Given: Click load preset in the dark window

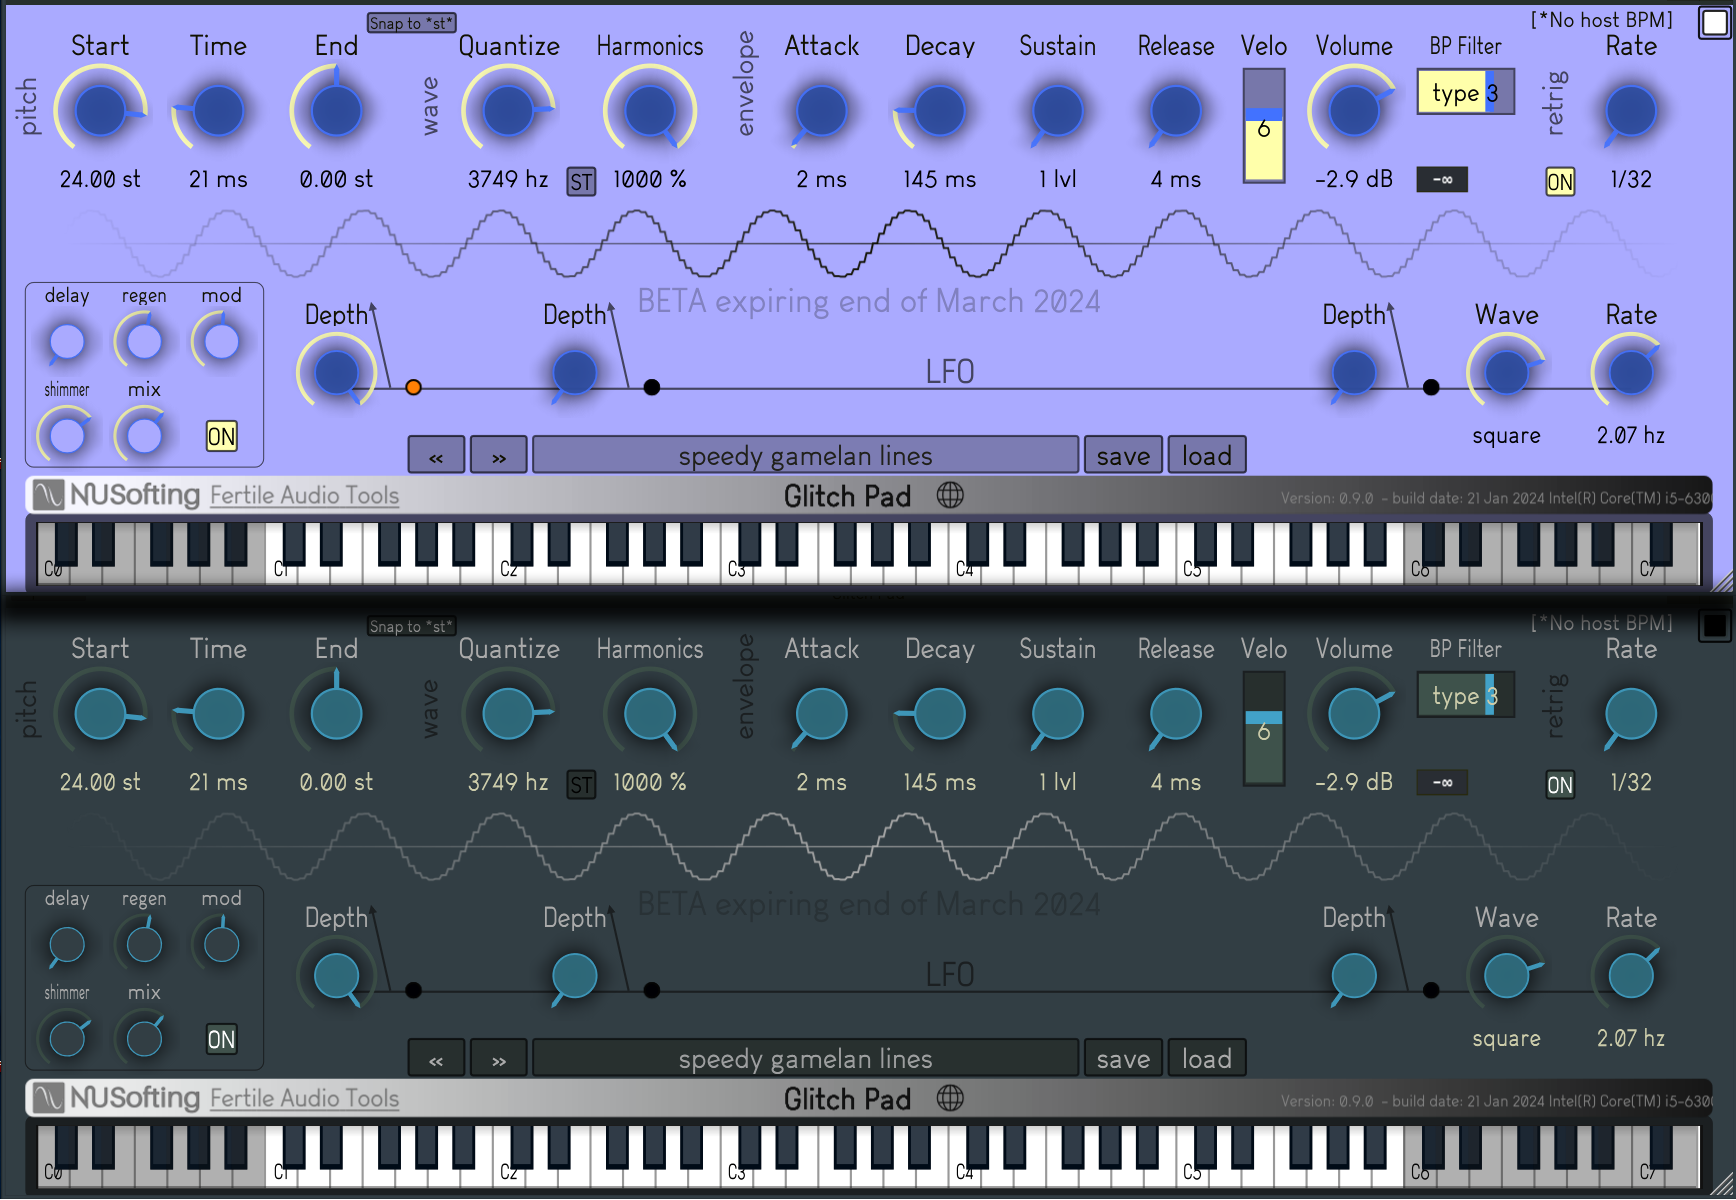Looking at the screenshot, I should tap(1207, 1058).
